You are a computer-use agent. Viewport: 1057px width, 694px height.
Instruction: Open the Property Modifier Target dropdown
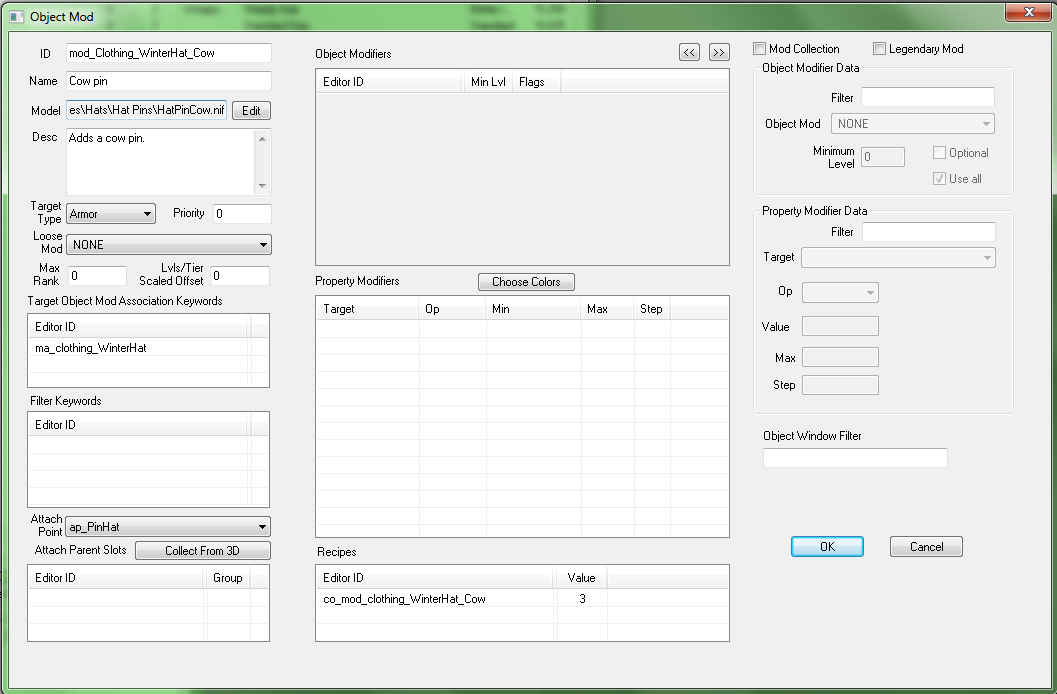point(899,257)
